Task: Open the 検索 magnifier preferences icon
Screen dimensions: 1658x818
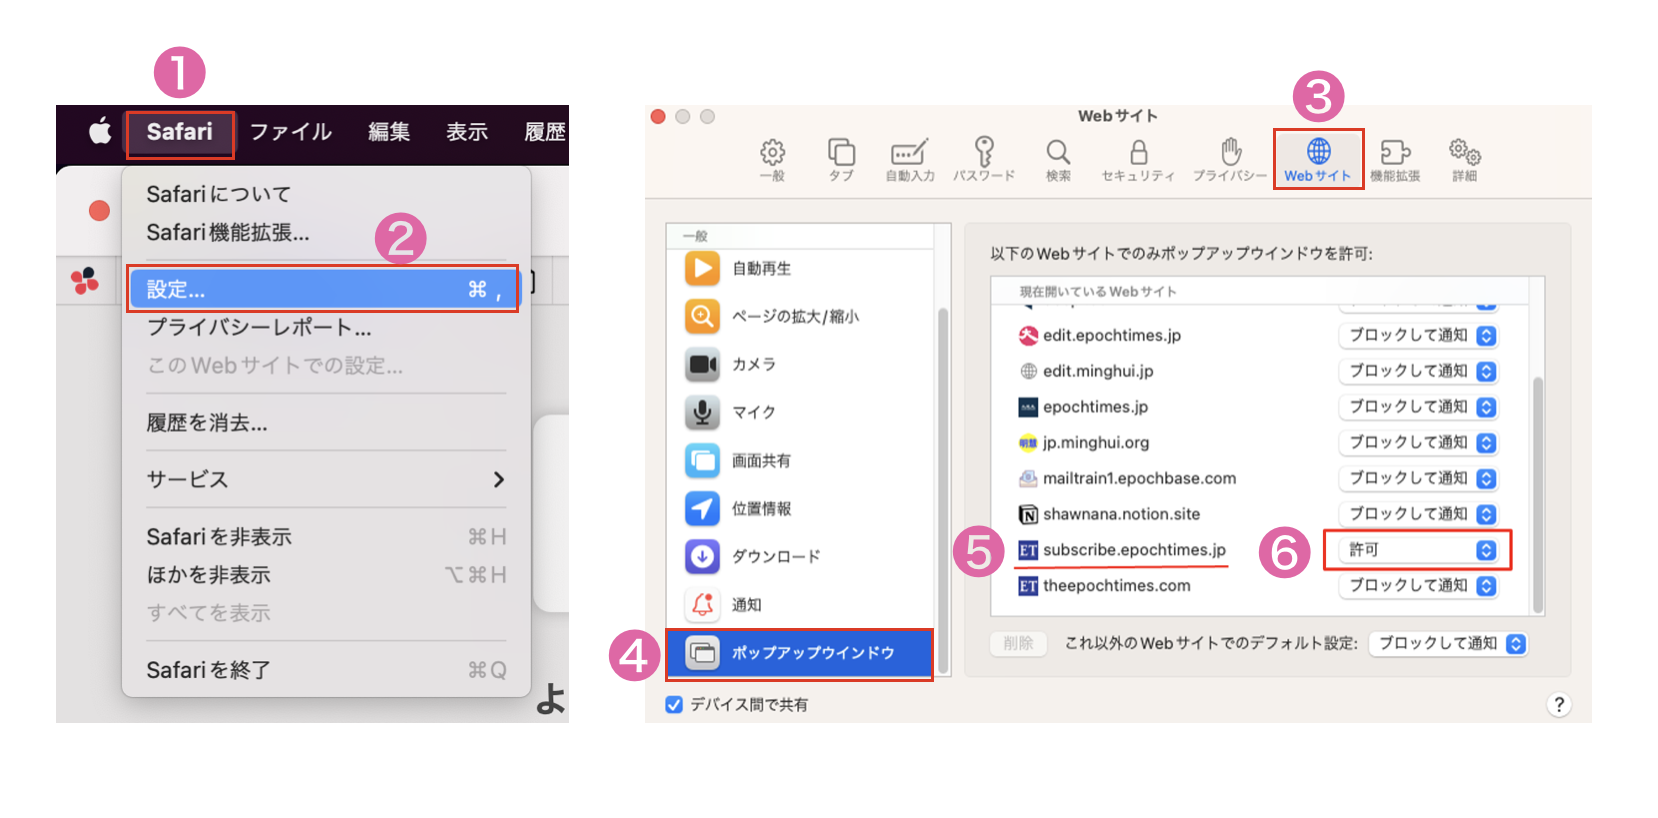Action: tap(1058, 160)
